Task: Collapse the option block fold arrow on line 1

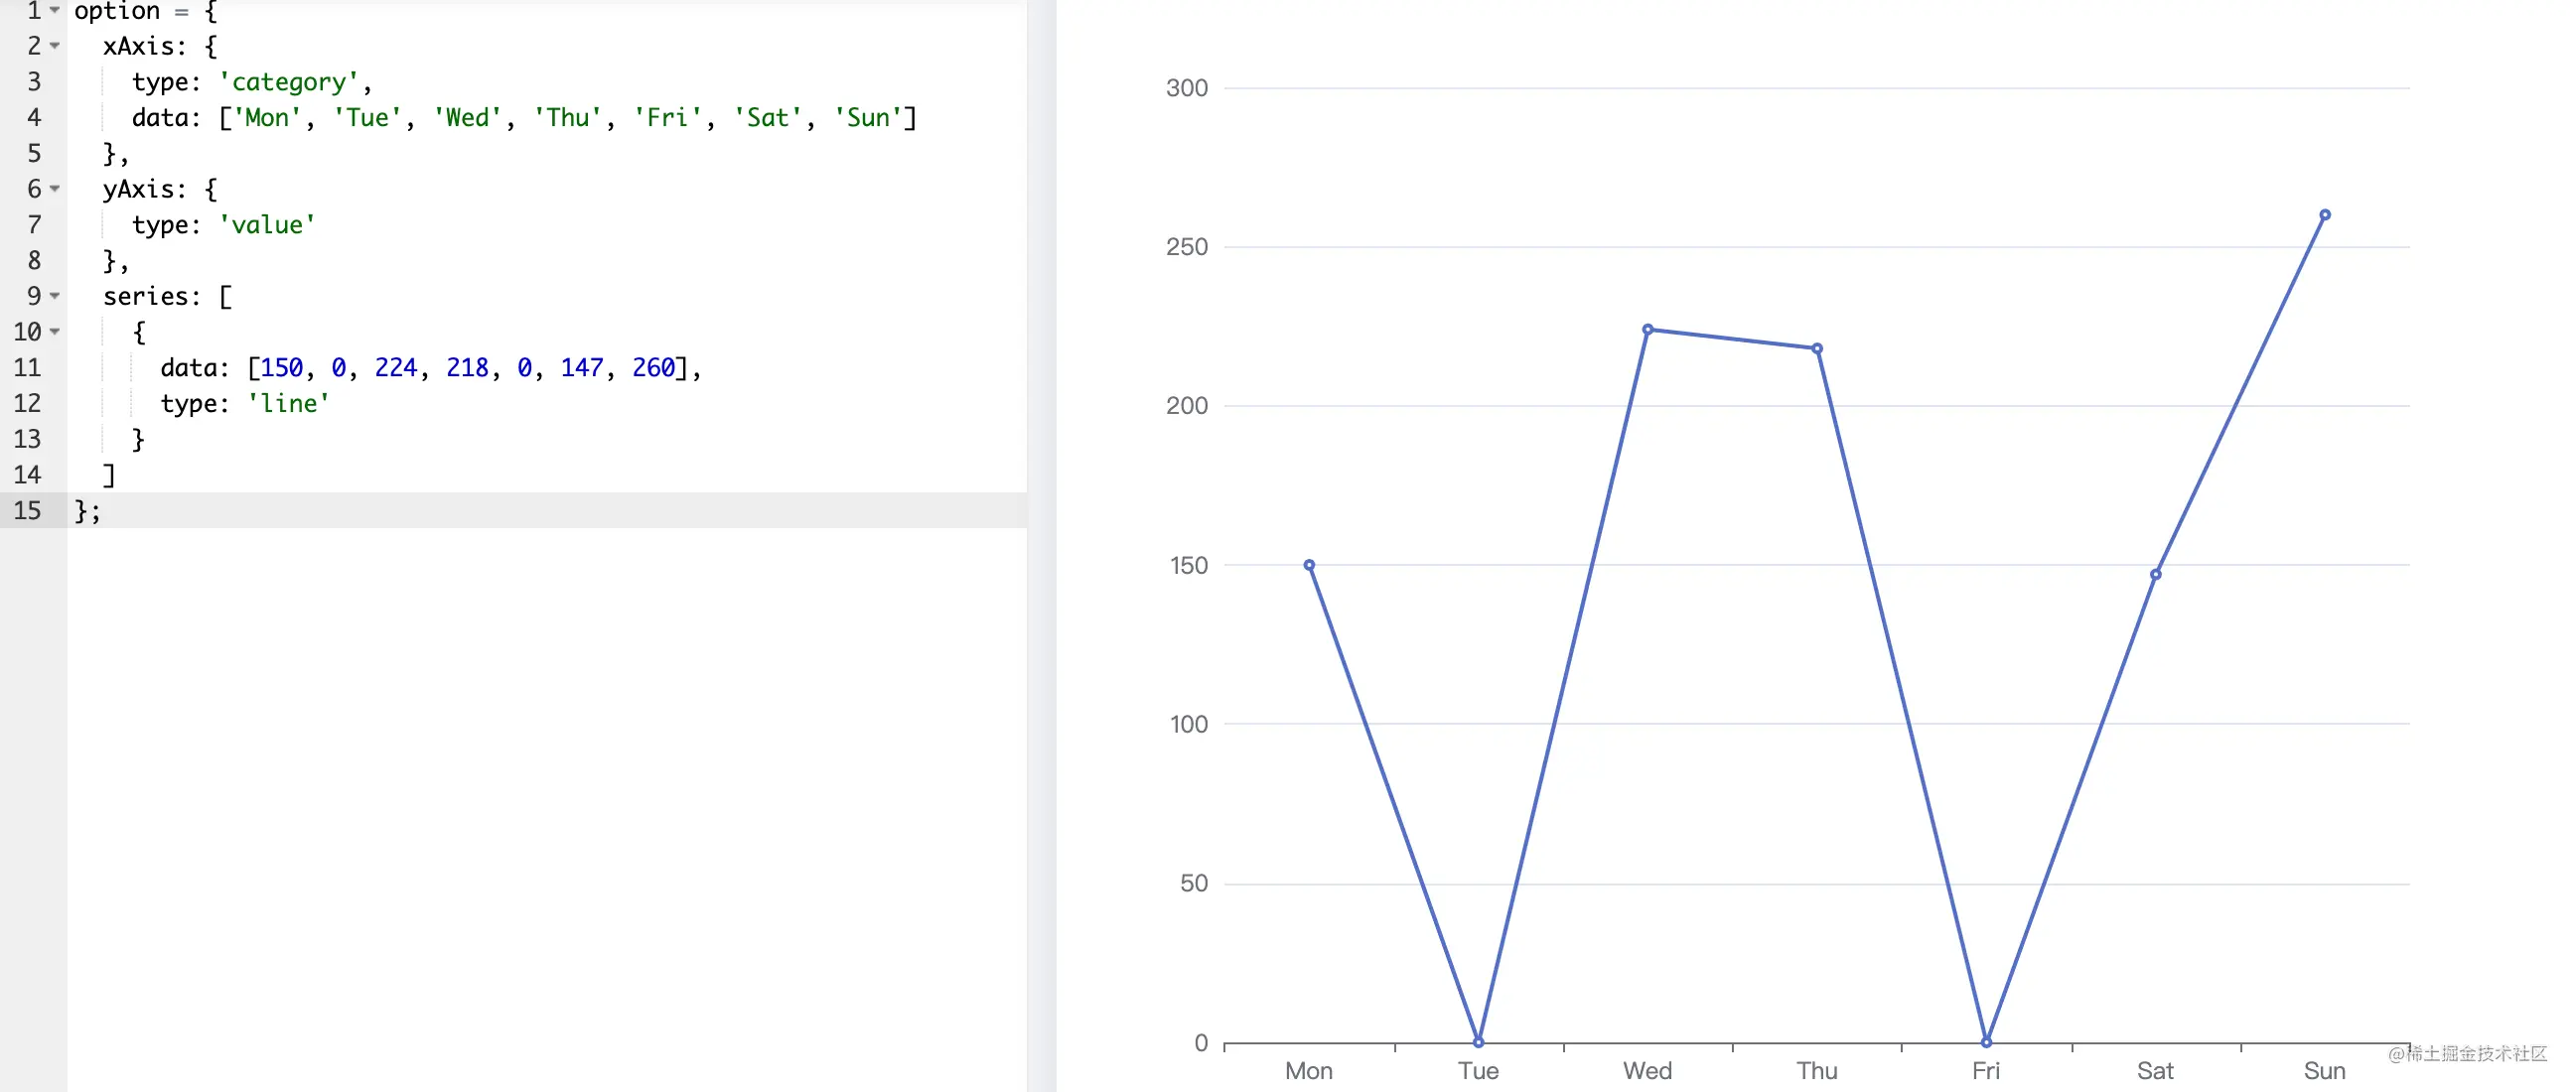Action: point(55,10)
